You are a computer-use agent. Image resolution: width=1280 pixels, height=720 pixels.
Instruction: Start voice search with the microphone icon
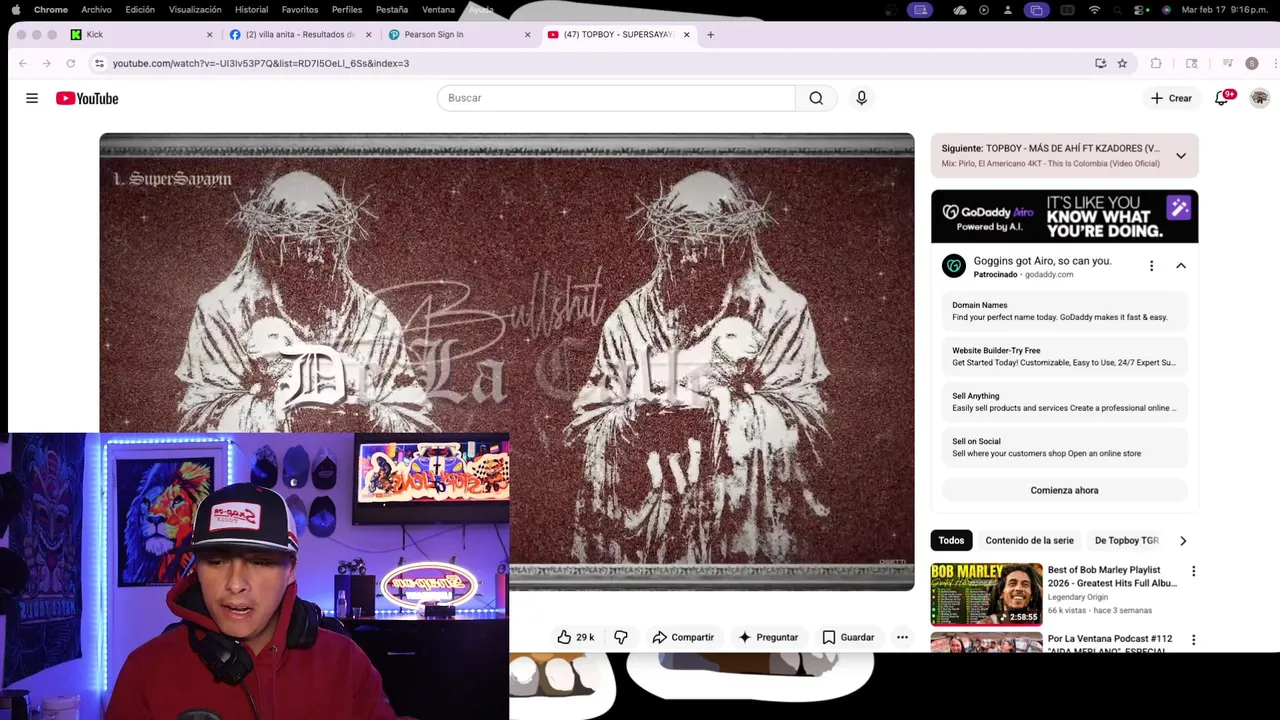tap(861, 98)
